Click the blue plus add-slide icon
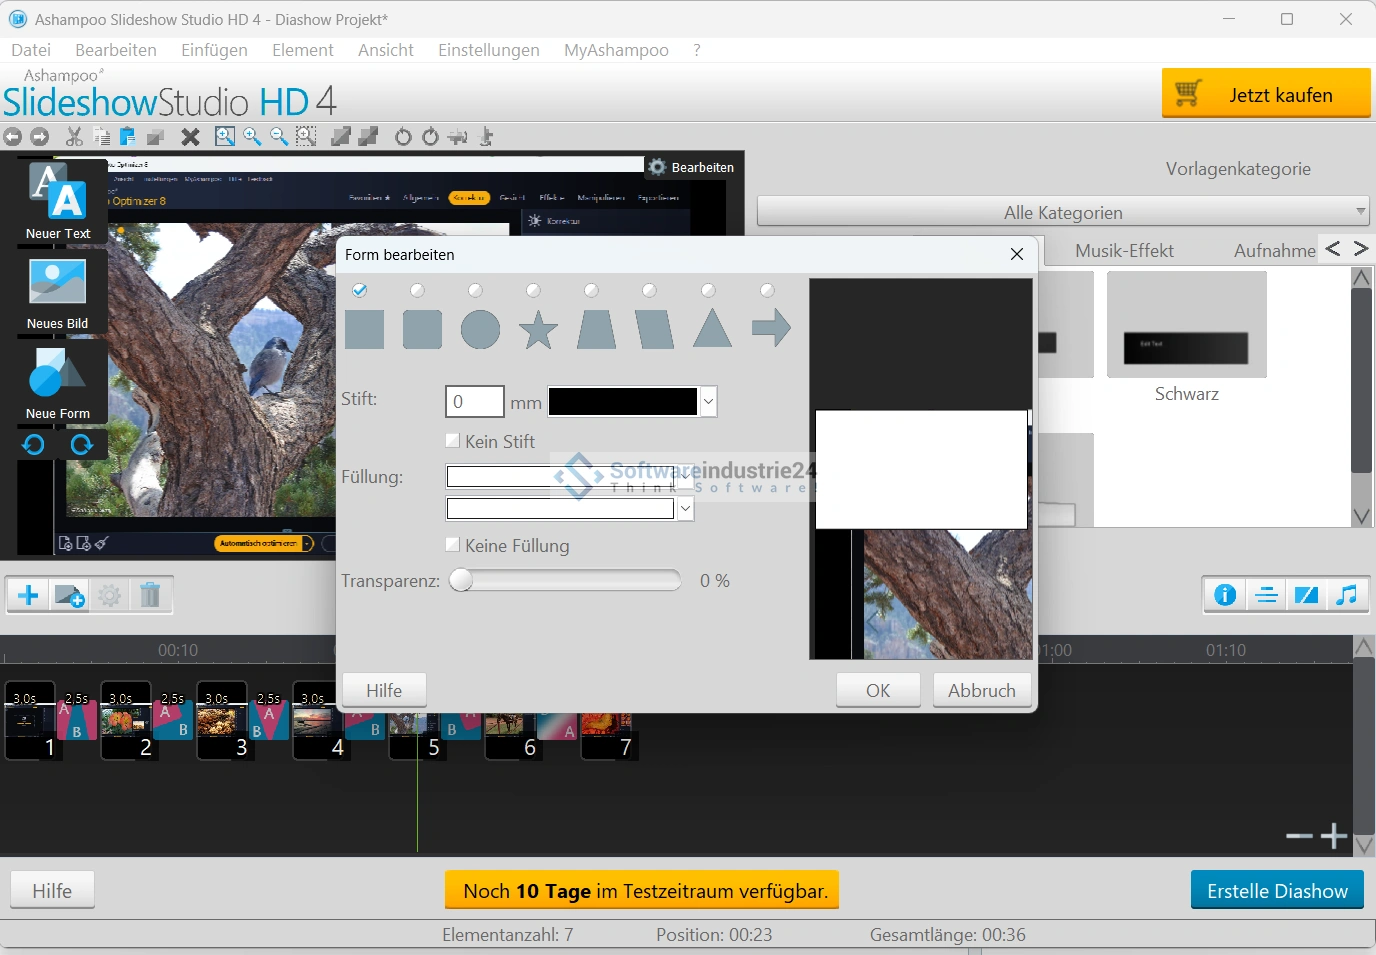Image resolution: width=1376 pixels, height=955 pixels. click(28, 596)
